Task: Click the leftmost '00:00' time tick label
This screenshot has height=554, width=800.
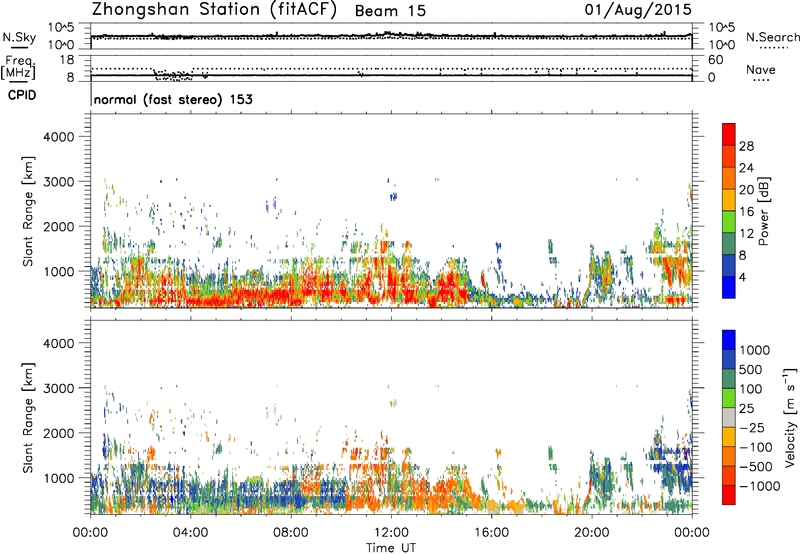Action: click(x=90, y=533)
